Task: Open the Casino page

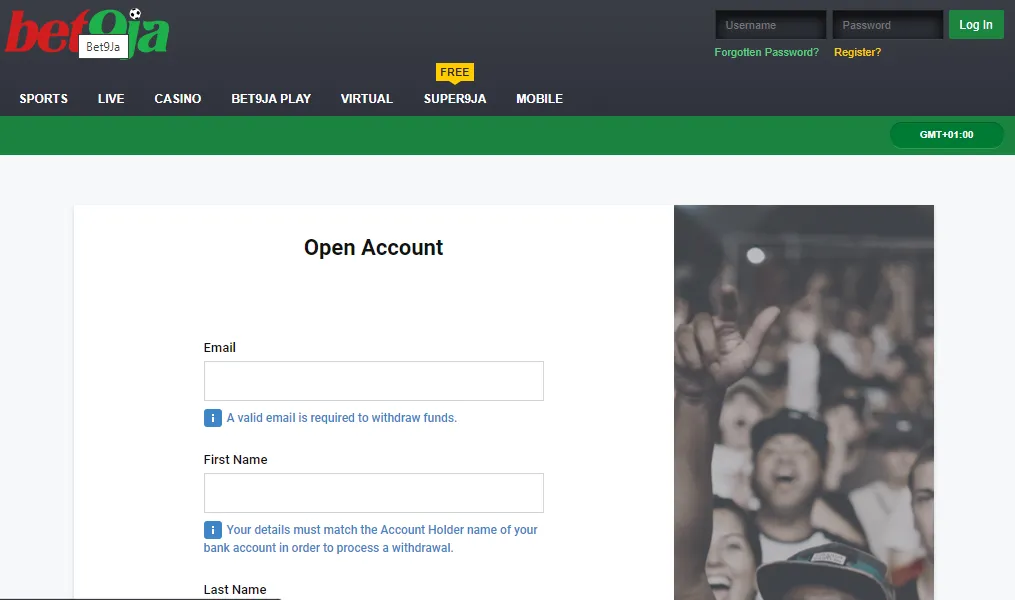Action: [177, 99]
